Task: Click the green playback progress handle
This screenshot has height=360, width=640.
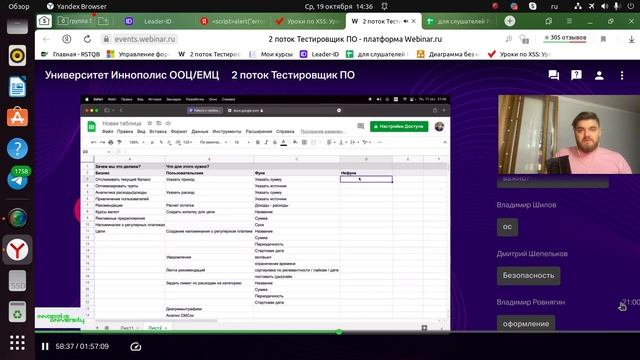Action: (339, 332)
